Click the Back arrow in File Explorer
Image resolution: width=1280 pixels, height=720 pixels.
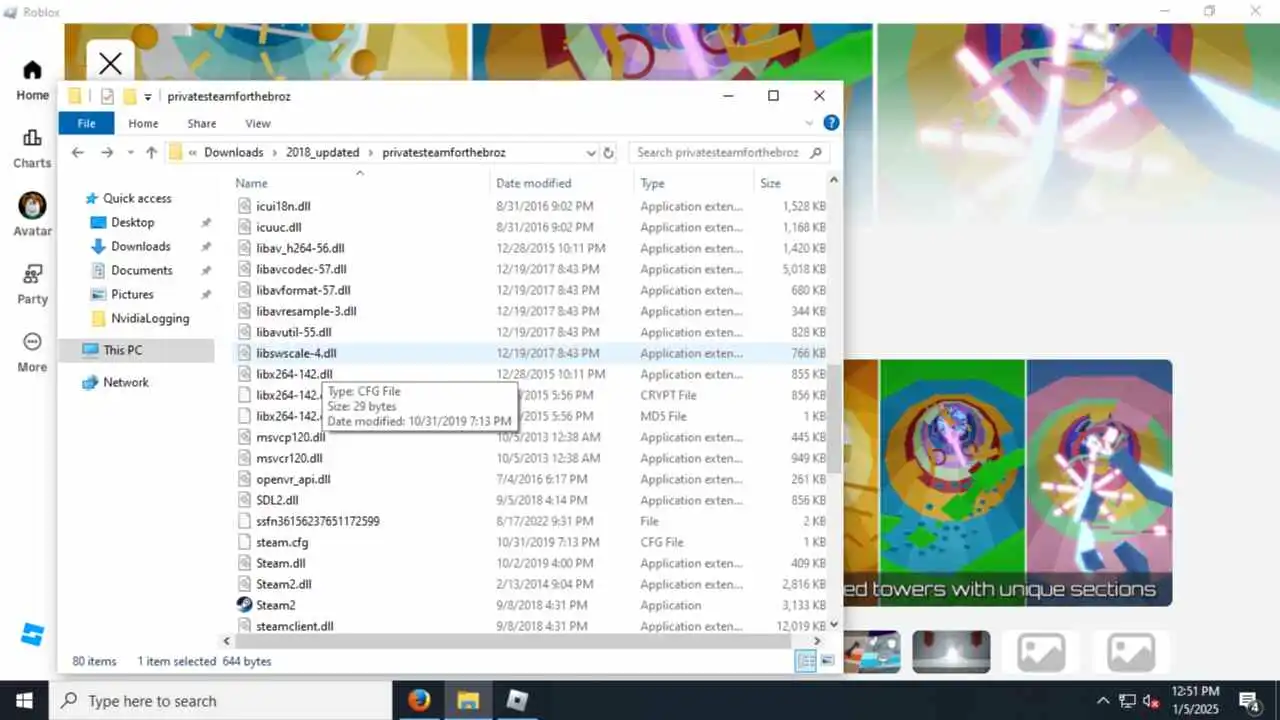click(x=78, y=152)
